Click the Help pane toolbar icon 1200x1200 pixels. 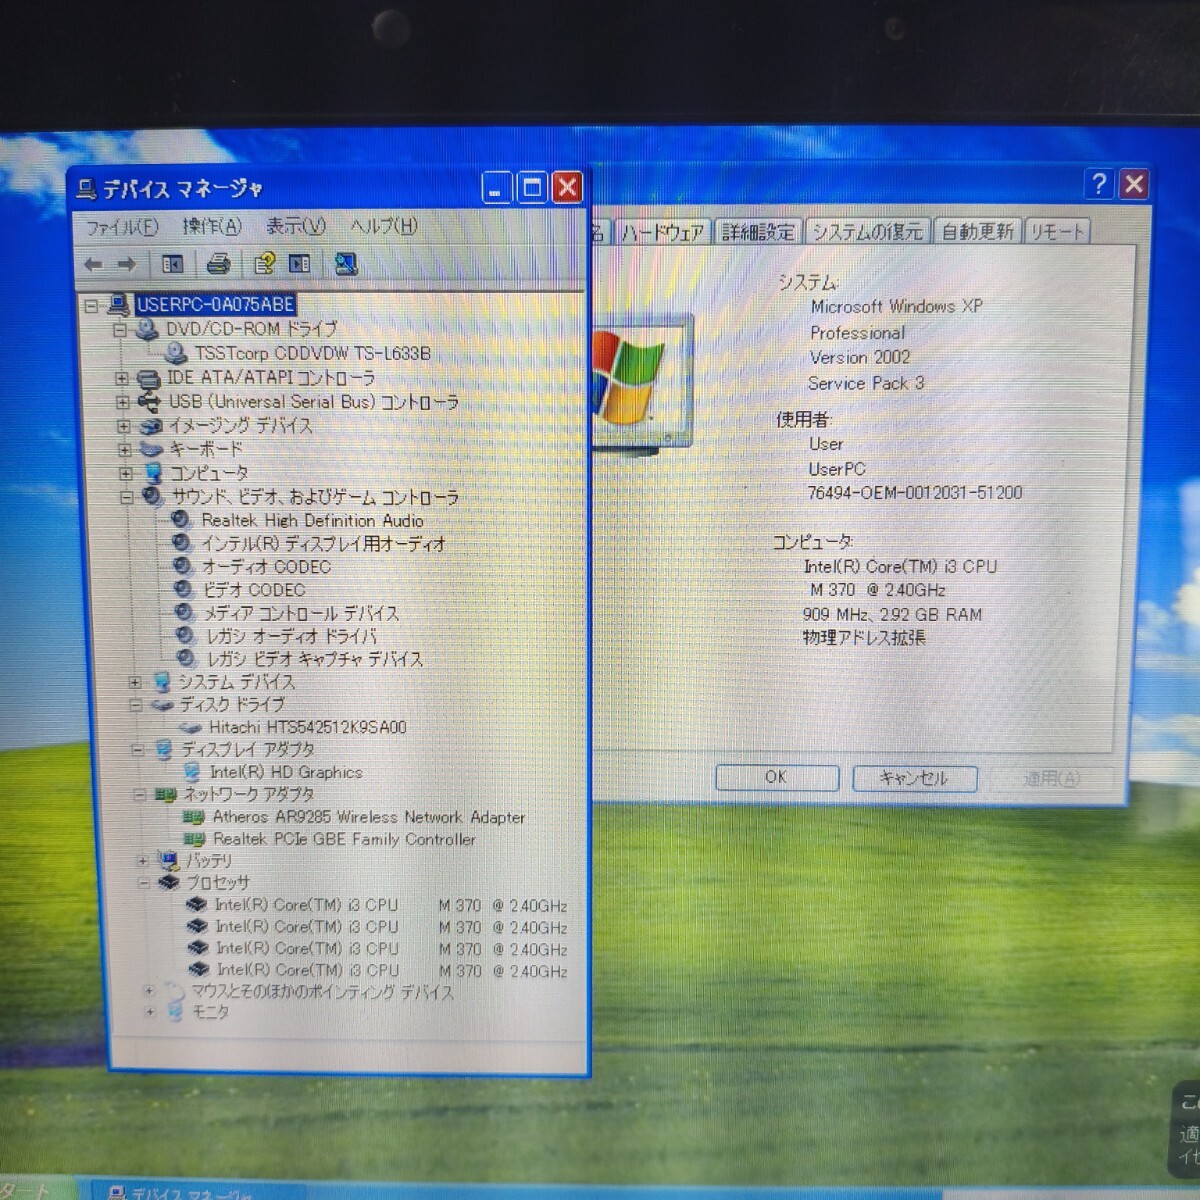(299, 264)
